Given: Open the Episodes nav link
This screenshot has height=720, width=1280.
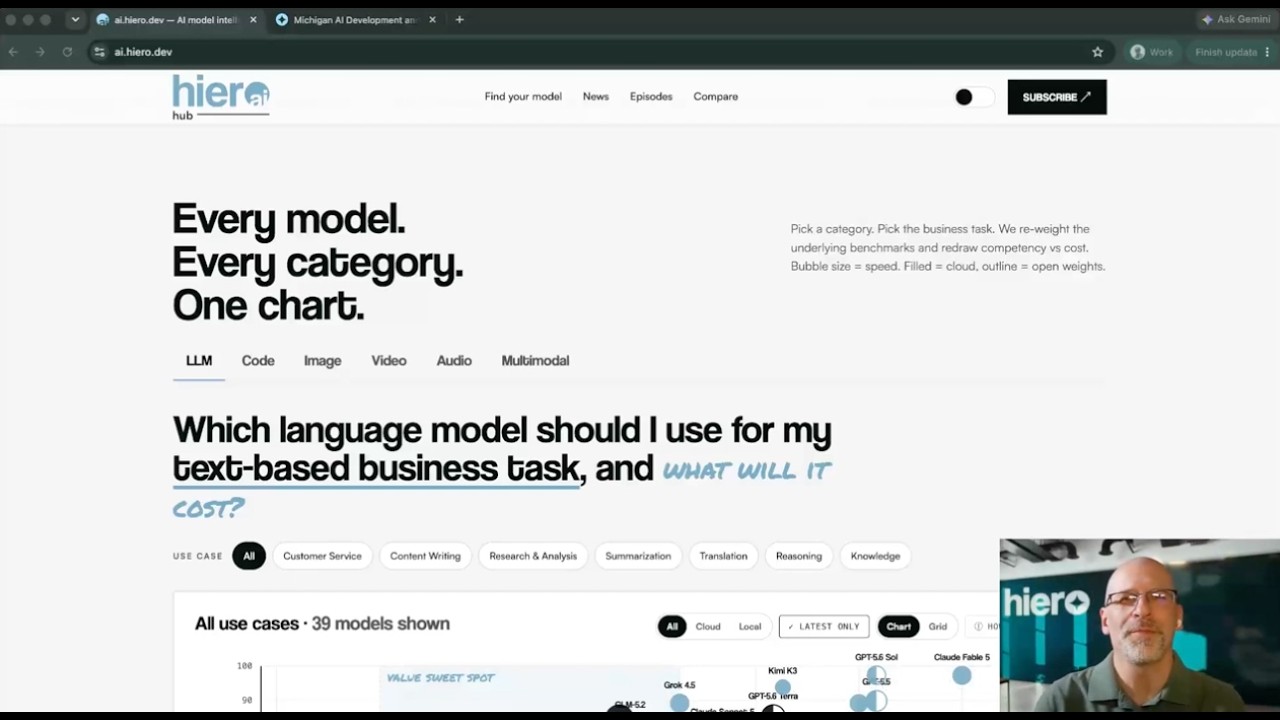Looking at the screenshot, I should (651, 97).
